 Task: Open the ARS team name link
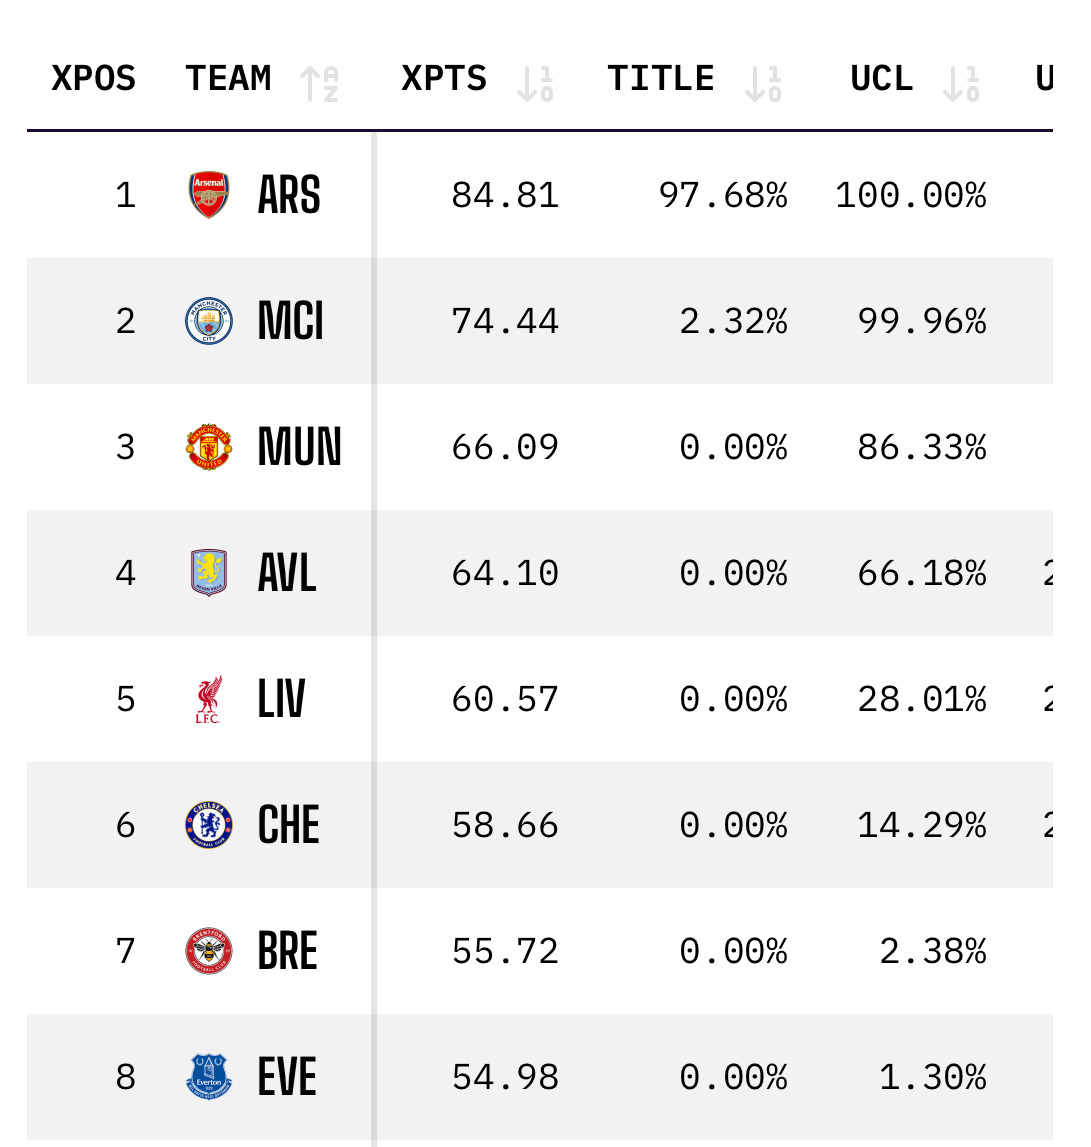(x=289, y=196)
